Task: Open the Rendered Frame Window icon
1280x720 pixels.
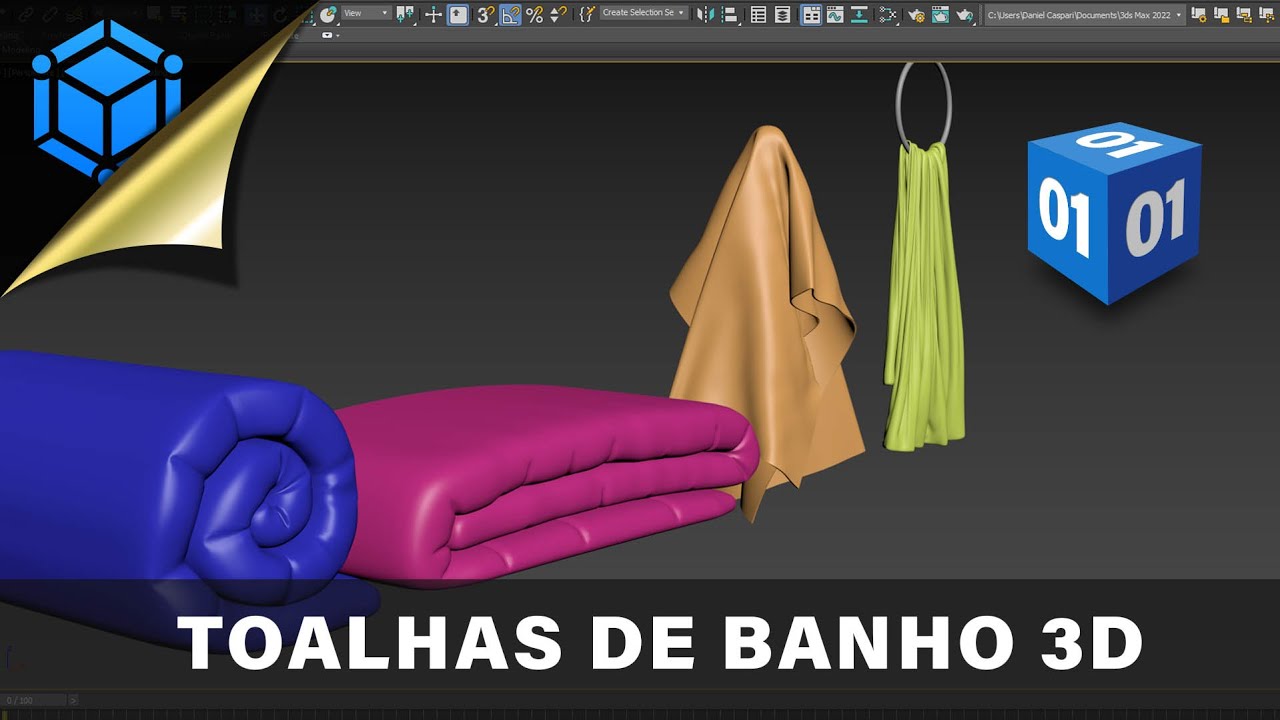Action: pyautogui.click(x=940, y=14)
